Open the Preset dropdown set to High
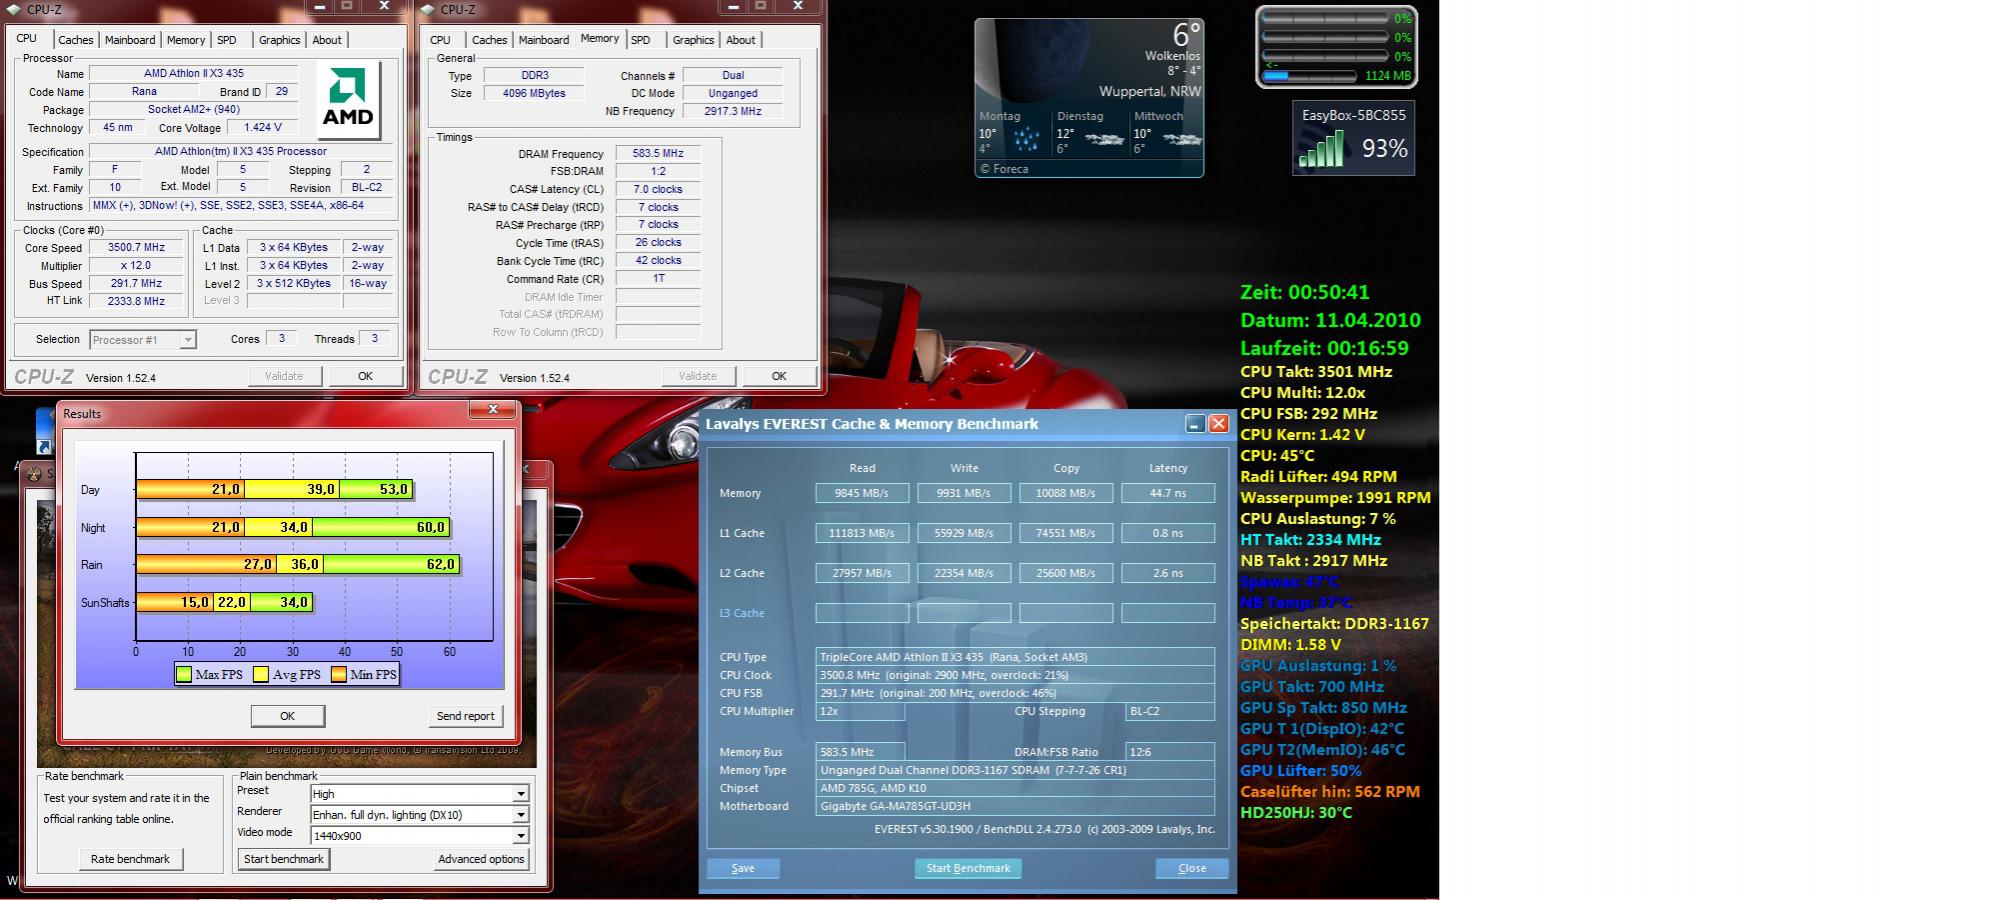2007x900 pixels. tap(419, 794)
